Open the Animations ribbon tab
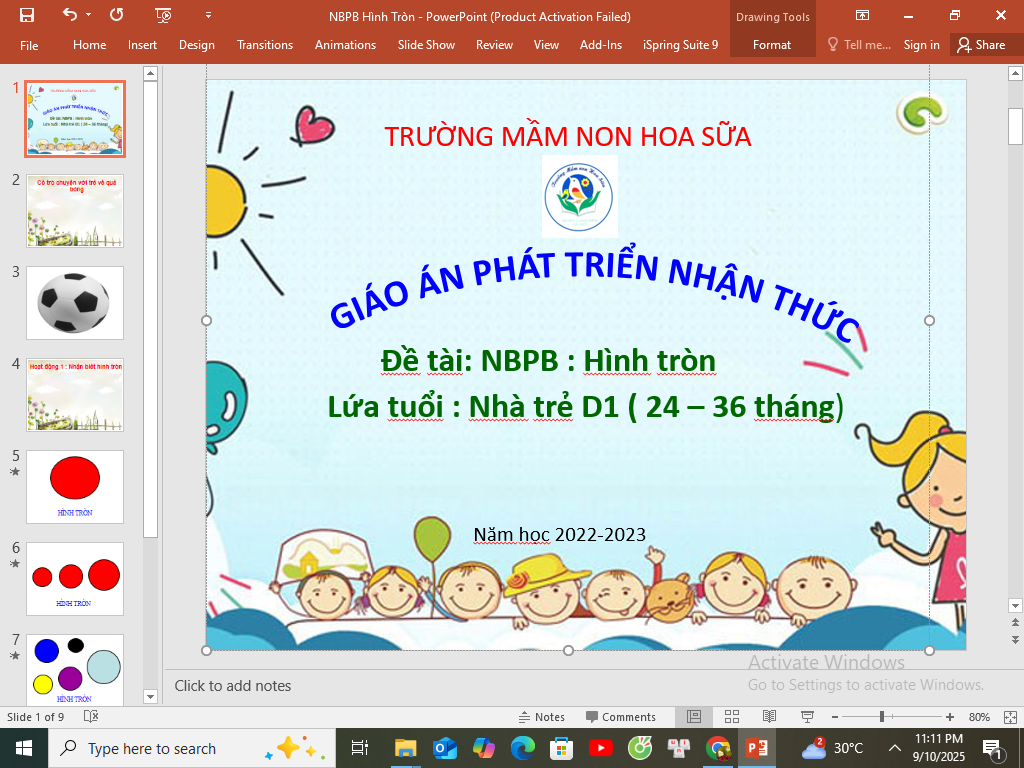 (x=345, y=45)
